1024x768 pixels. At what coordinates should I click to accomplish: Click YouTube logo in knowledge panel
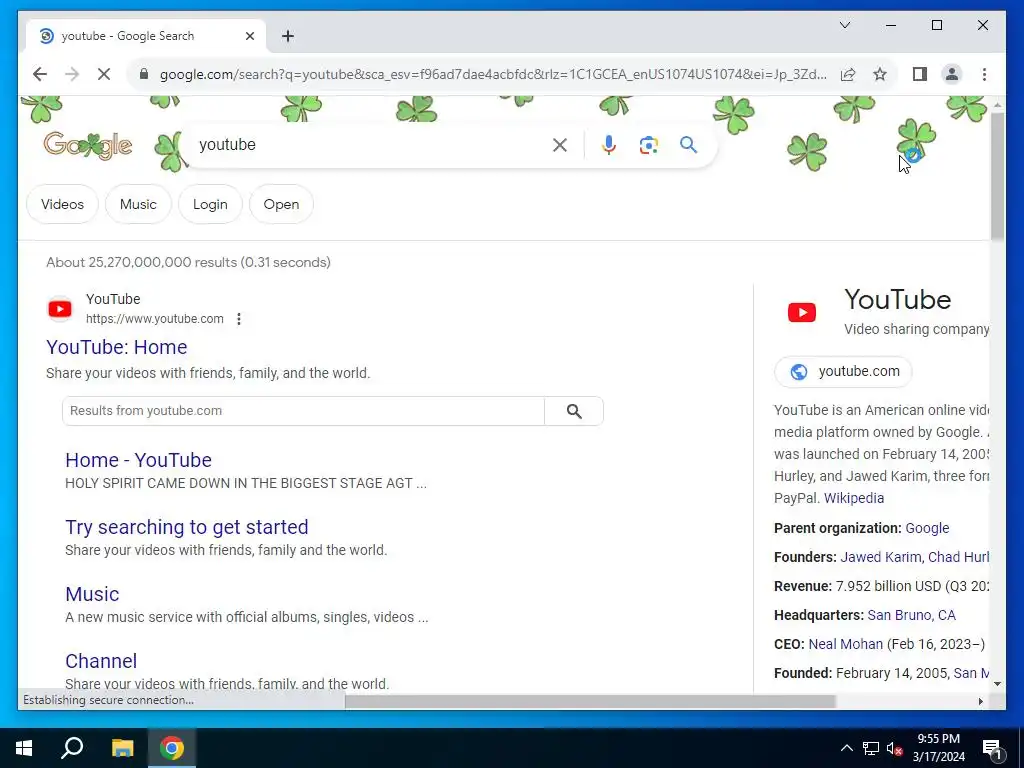[802, 312]
